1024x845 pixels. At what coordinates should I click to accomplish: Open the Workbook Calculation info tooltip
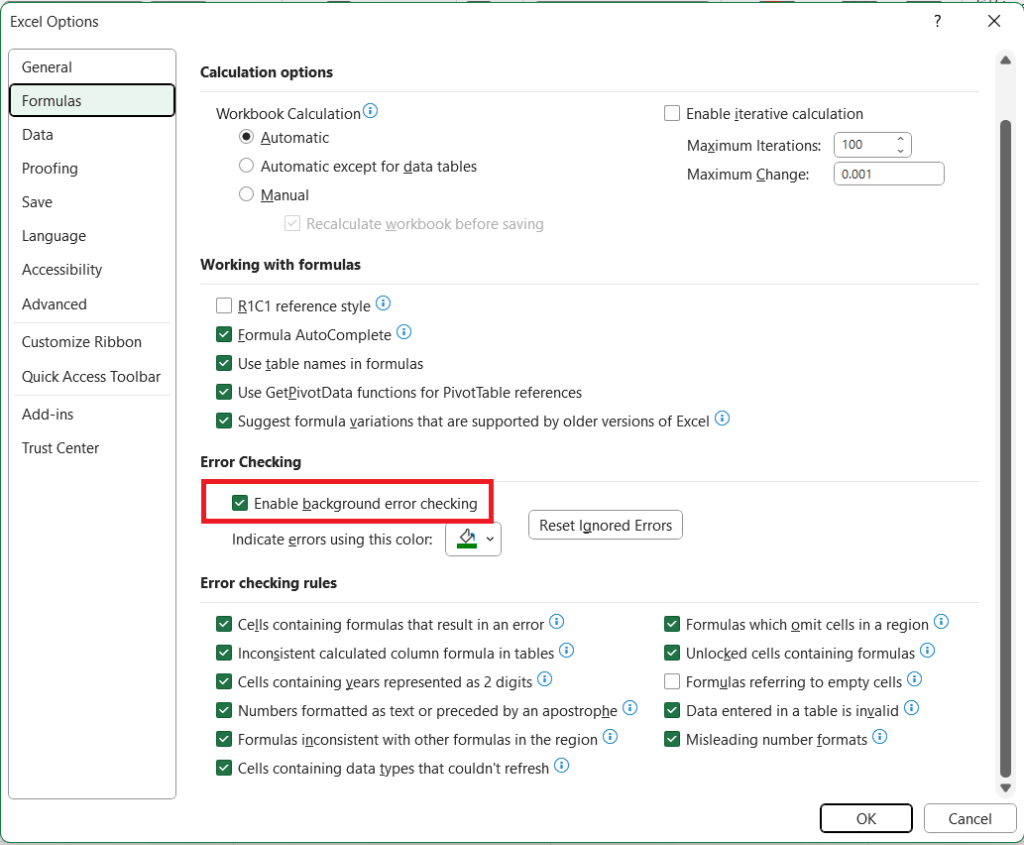(x=371, y=113)
